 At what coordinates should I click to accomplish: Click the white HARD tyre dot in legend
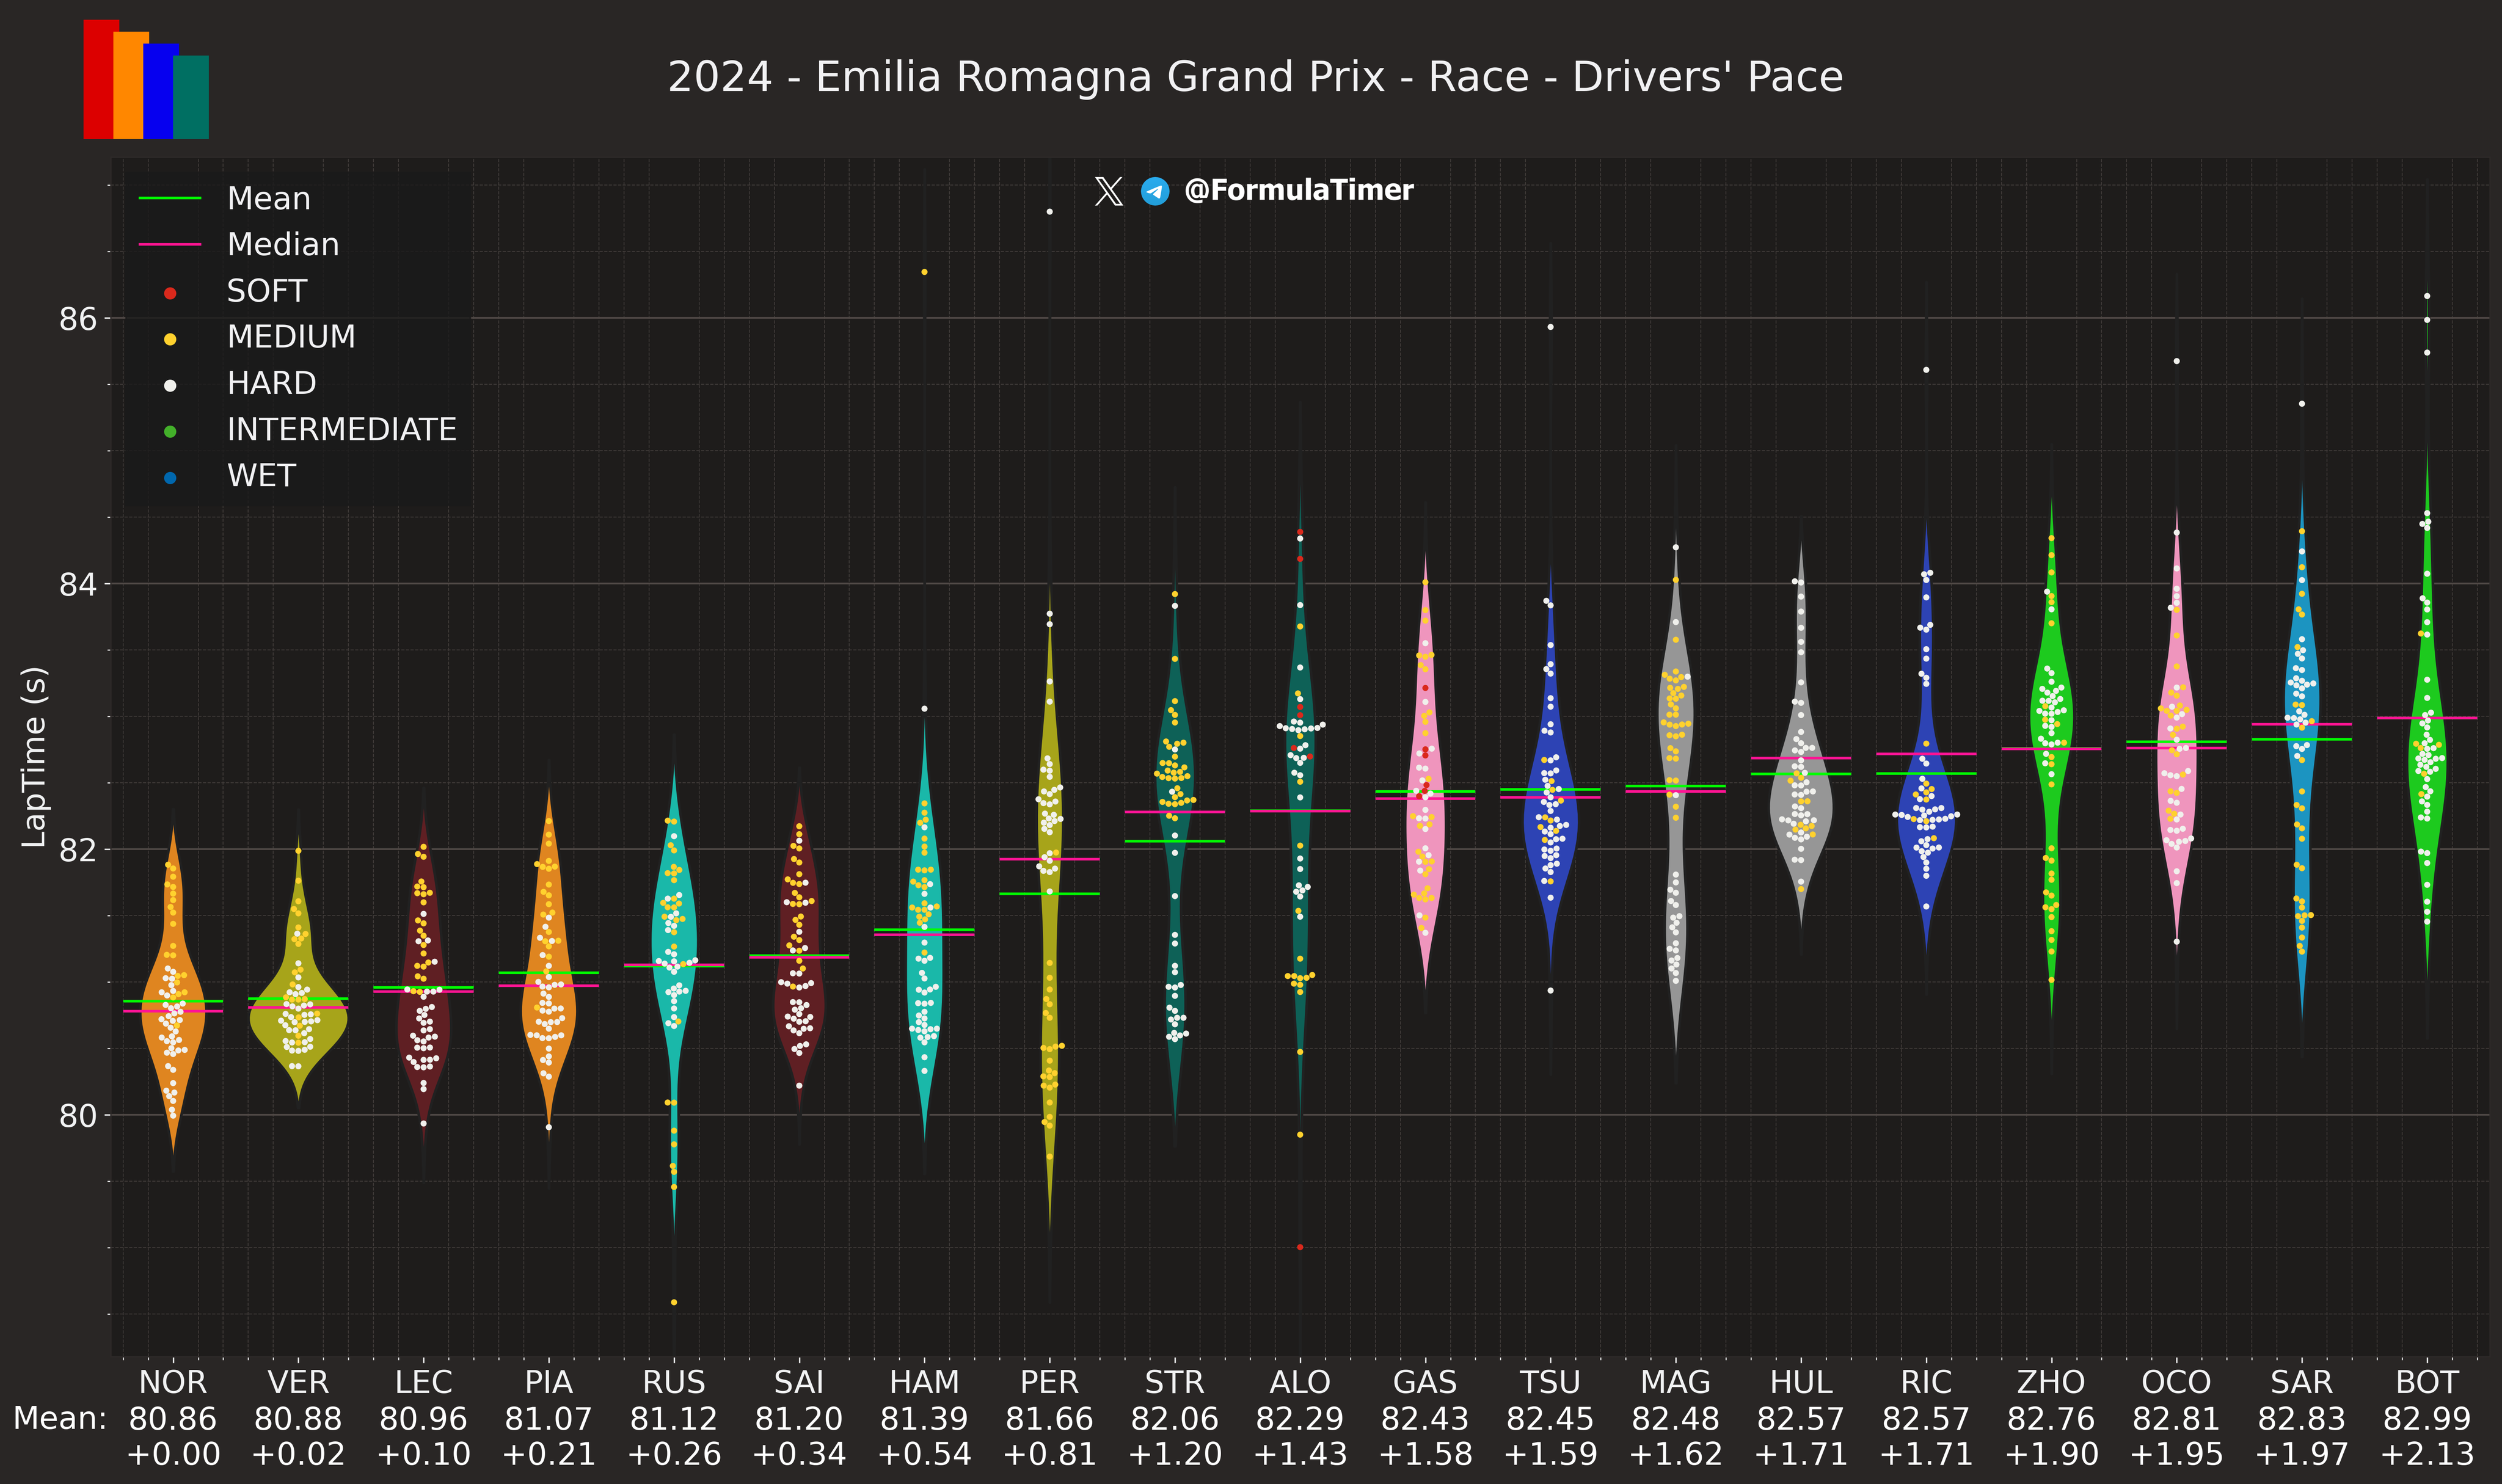(170, 385)
